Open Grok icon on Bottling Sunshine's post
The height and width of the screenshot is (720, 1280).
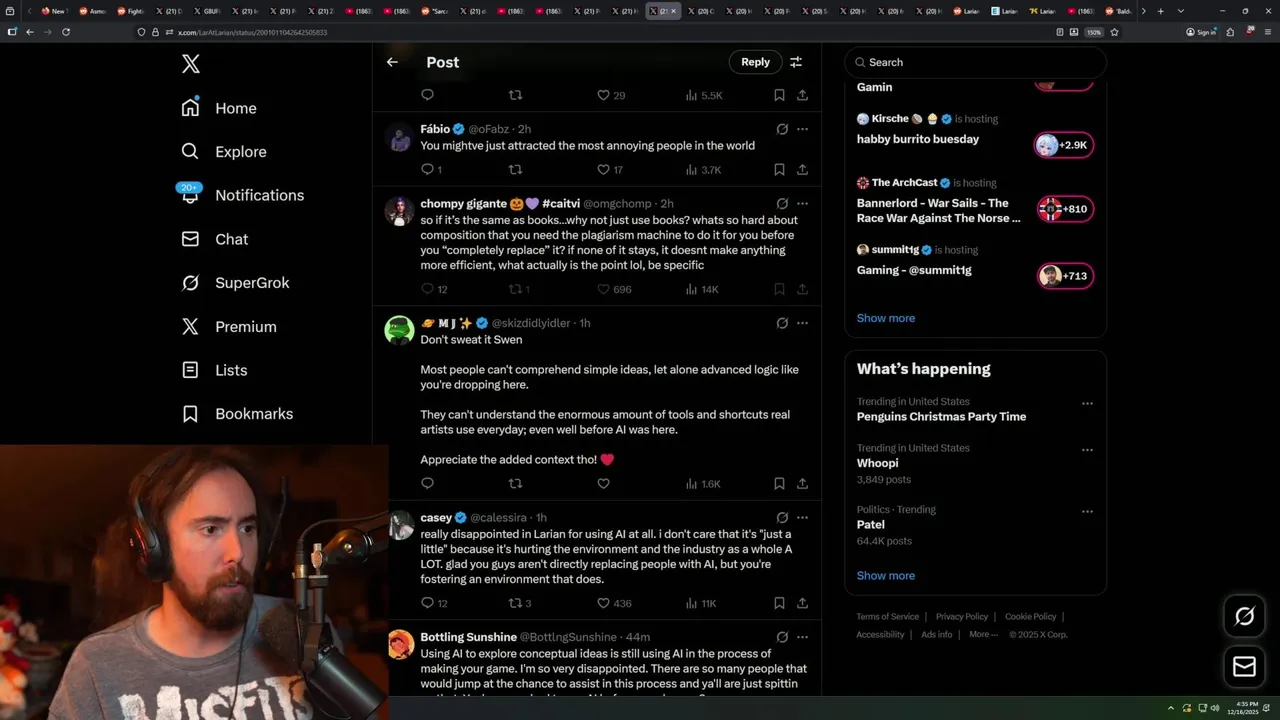click(x=782, y=637)
